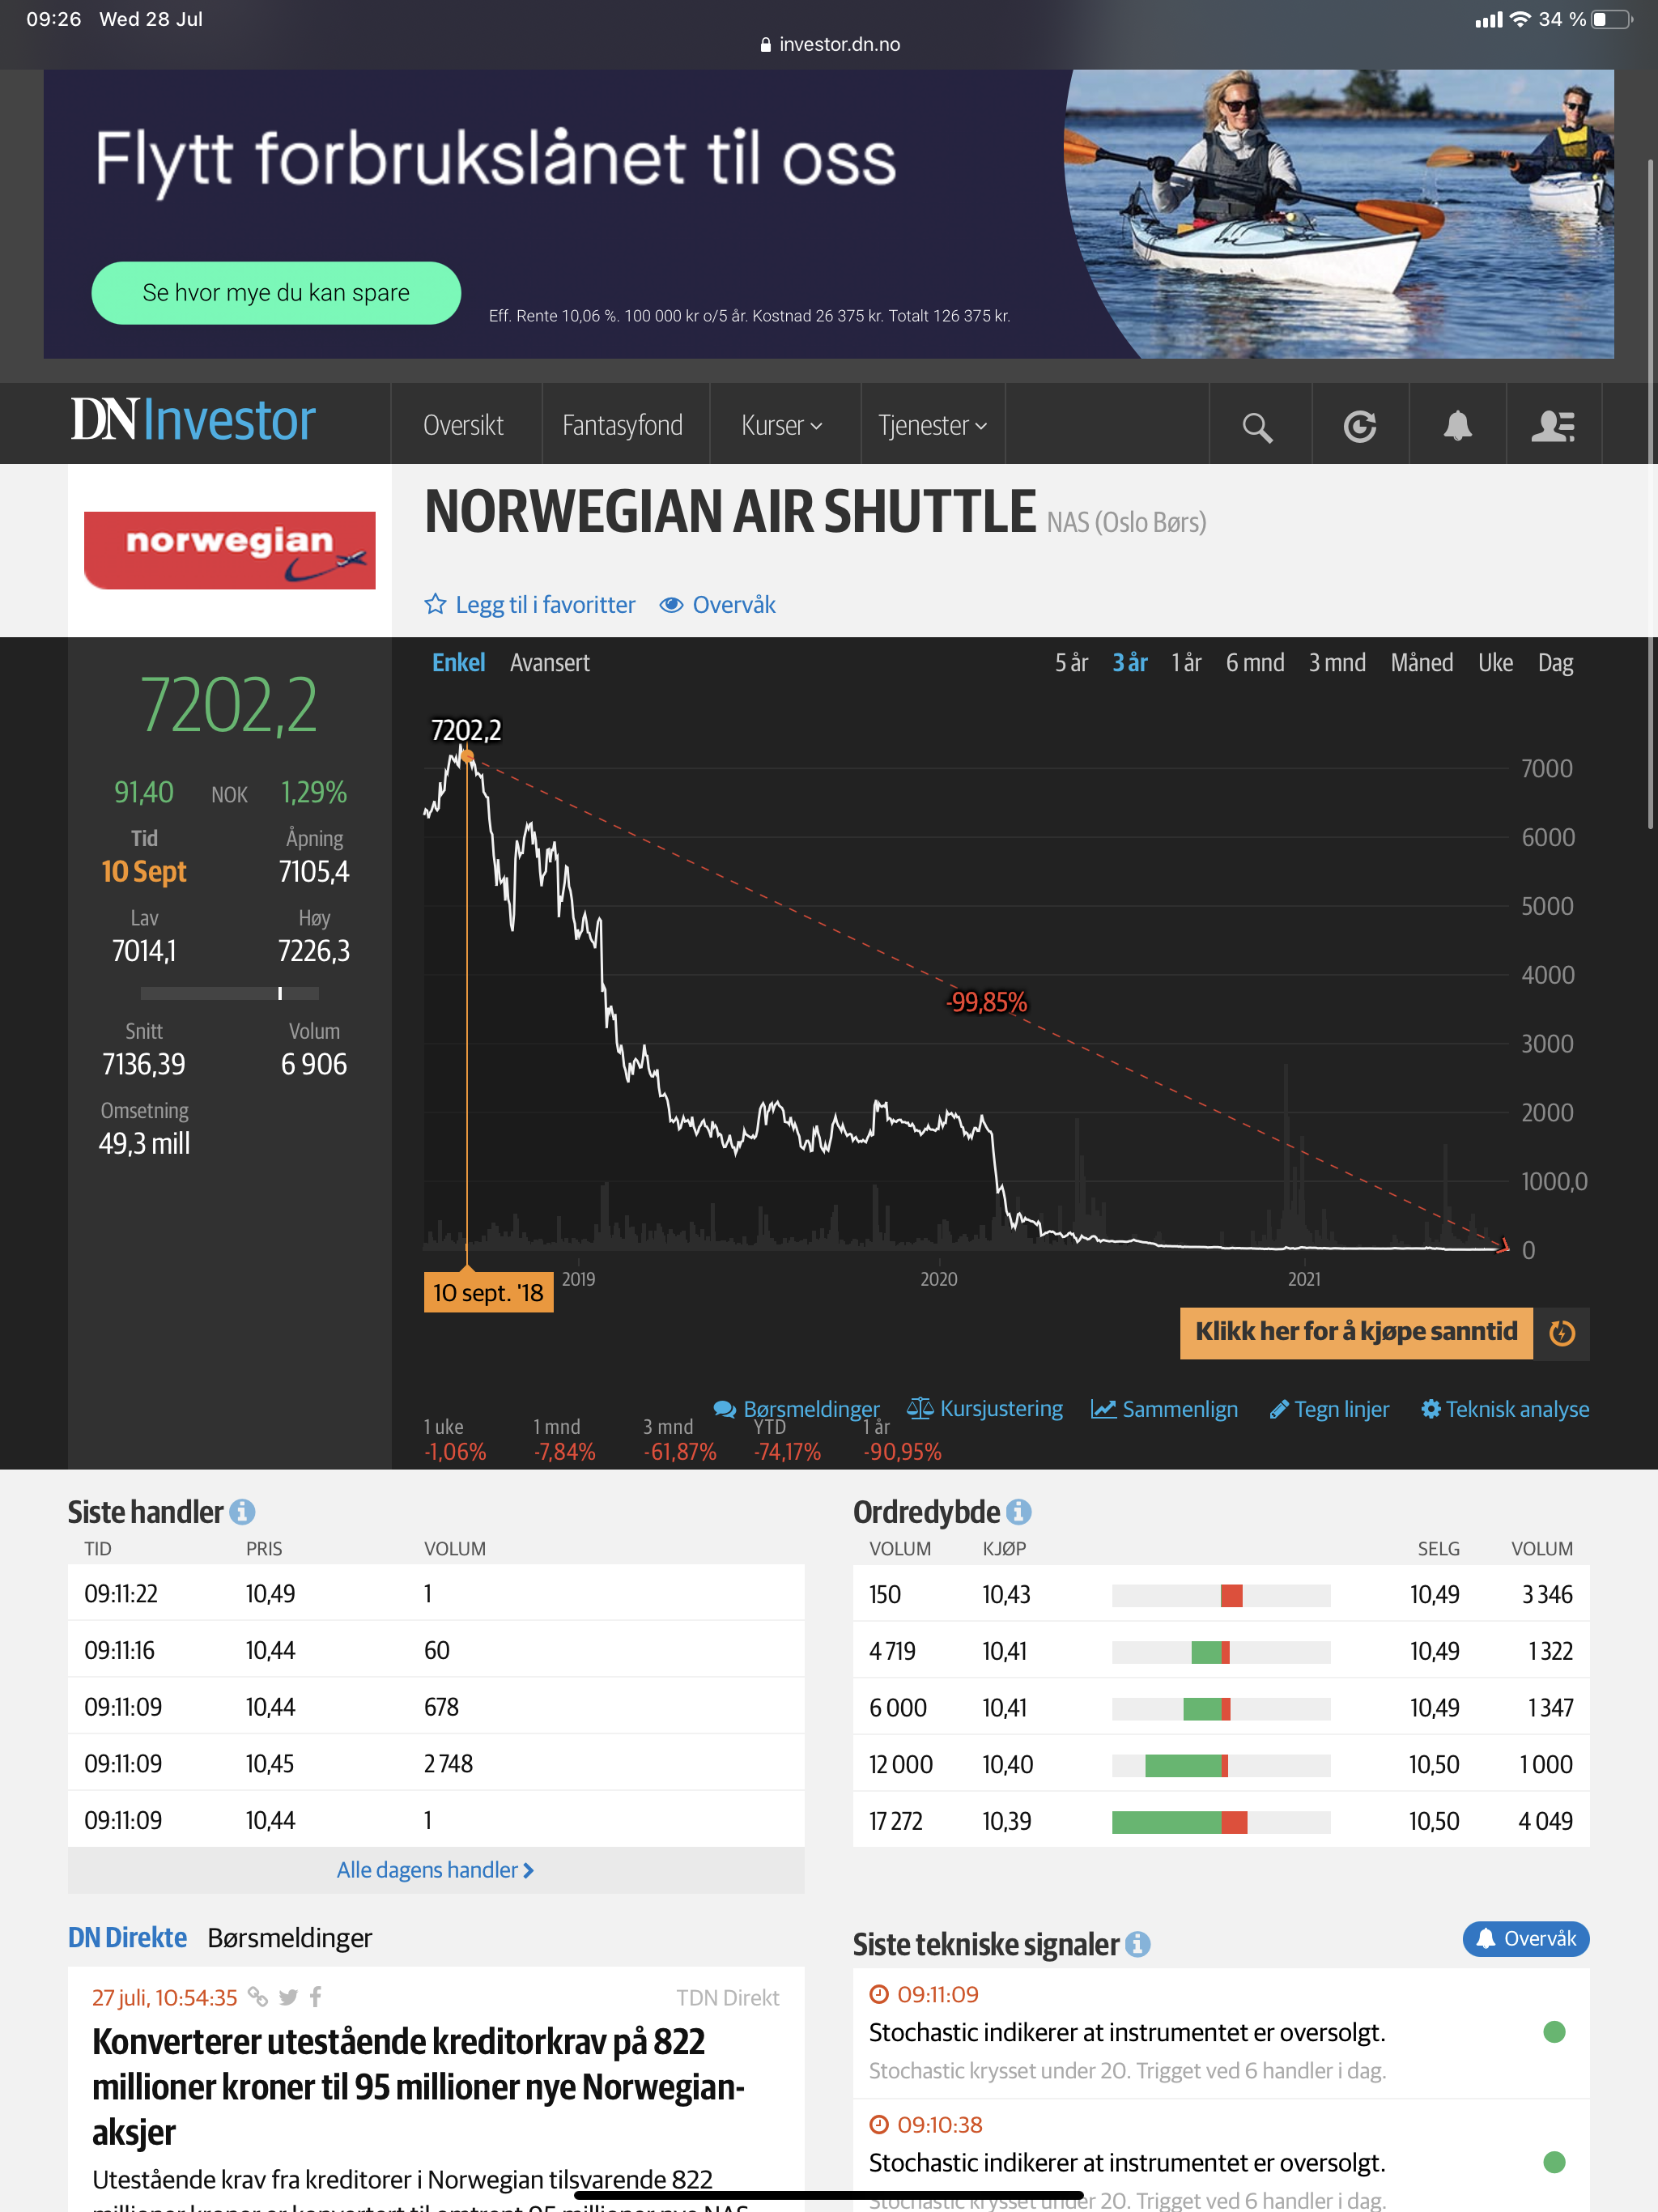Expand the Kurser dropdown menu
This screenshot has width=1658, height=2212.
[x=782, y=426]
